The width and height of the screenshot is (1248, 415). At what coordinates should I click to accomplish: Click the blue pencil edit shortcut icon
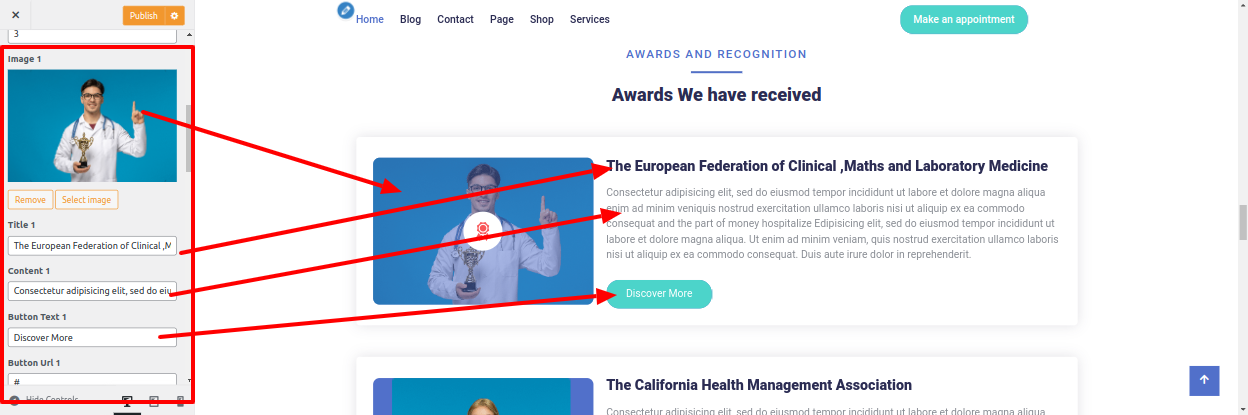point(346,10)
